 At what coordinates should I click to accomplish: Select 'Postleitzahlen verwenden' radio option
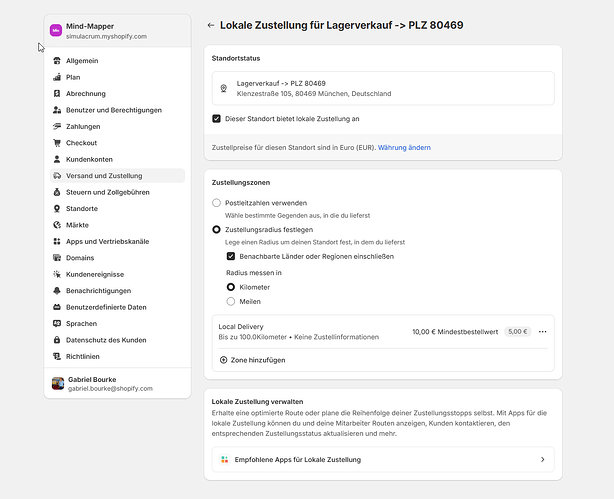pyautogui.click(x=217, y=203)
